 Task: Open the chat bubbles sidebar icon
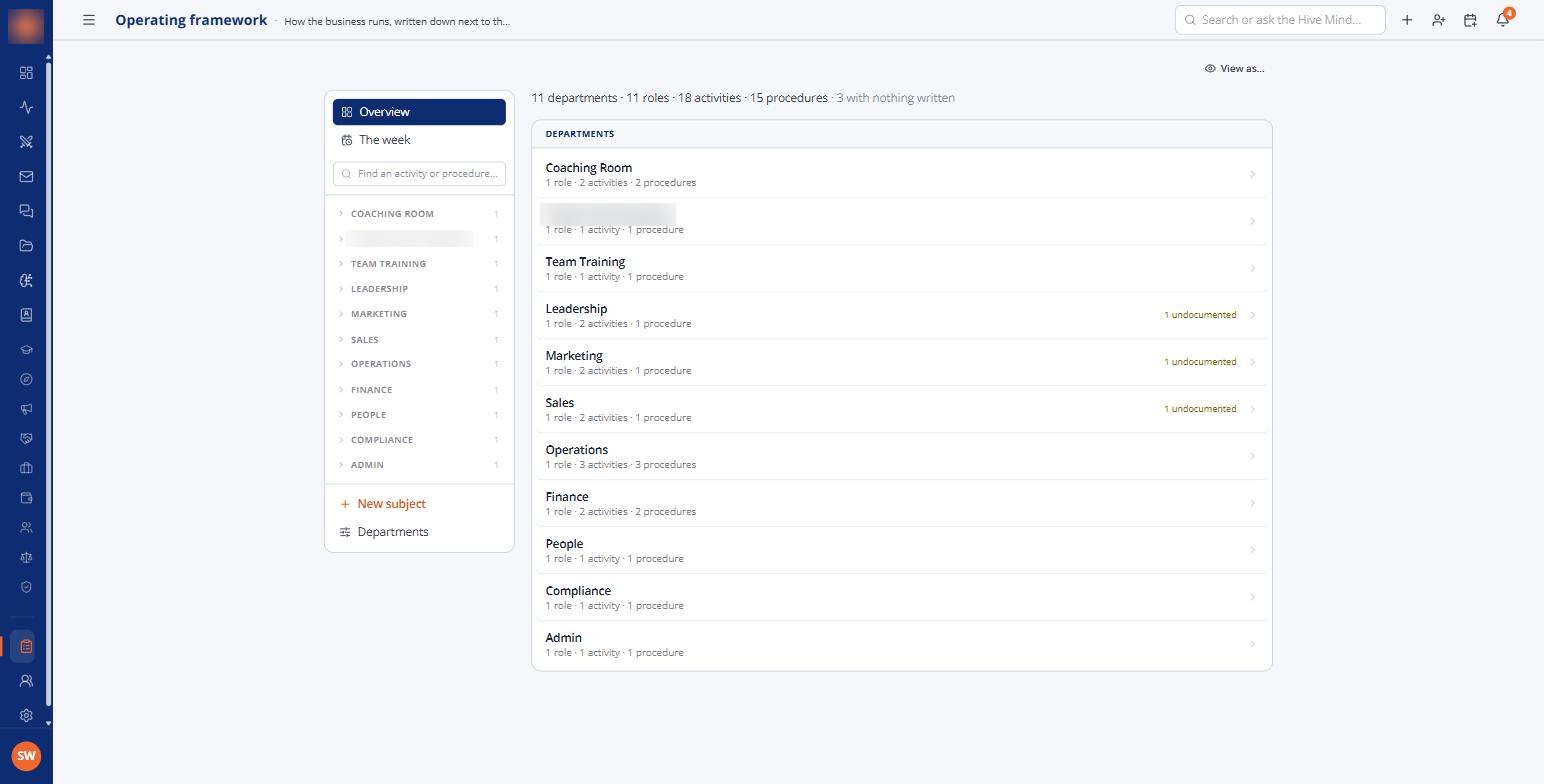pyautogui.click(x=26, y=211)
